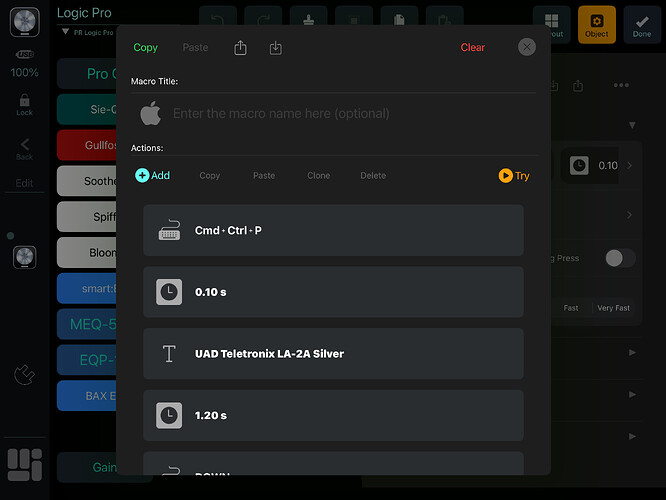Click the smart:EQ blue plugin button
Viewport: 666px width, 500px height.
click(x=87, y=288)
